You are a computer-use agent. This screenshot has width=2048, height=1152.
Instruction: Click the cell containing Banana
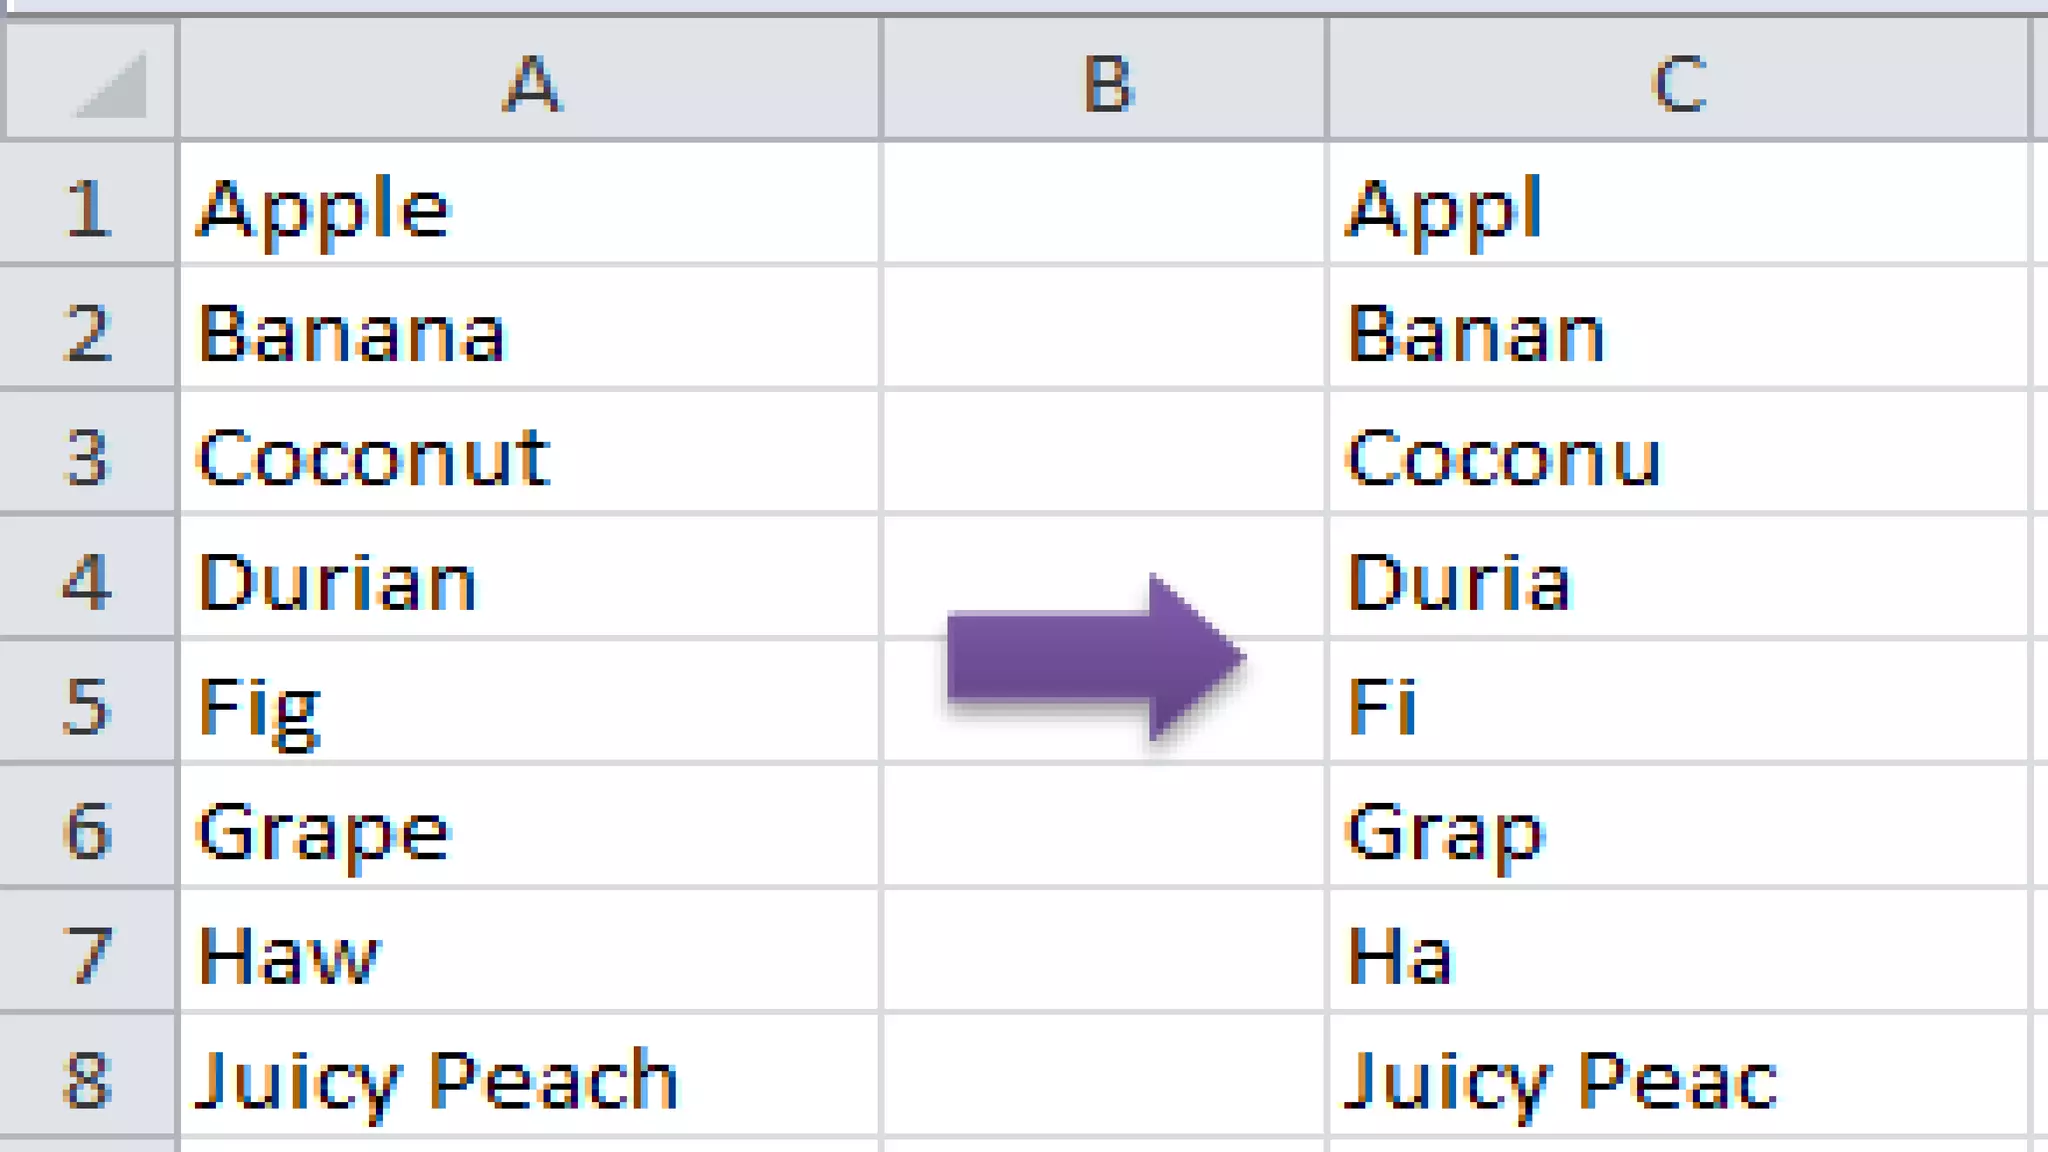click(530, 330)
